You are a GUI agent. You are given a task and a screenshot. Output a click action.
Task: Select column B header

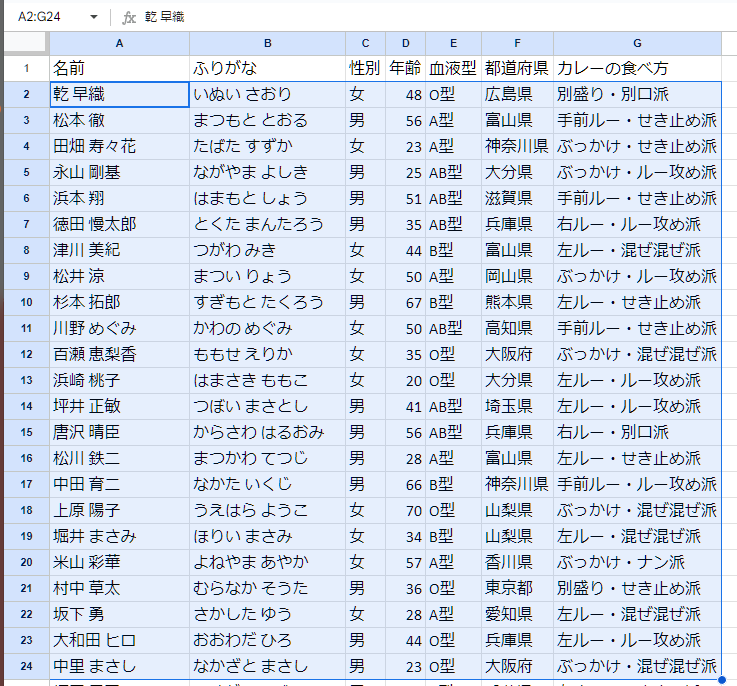[x=267, y=43]
